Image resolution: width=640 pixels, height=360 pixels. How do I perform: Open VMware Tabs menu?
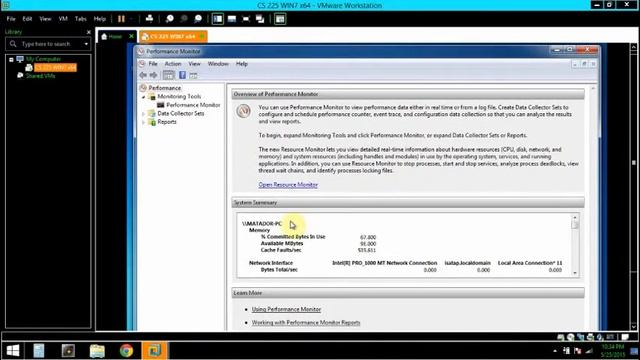(x=80, y=19)
